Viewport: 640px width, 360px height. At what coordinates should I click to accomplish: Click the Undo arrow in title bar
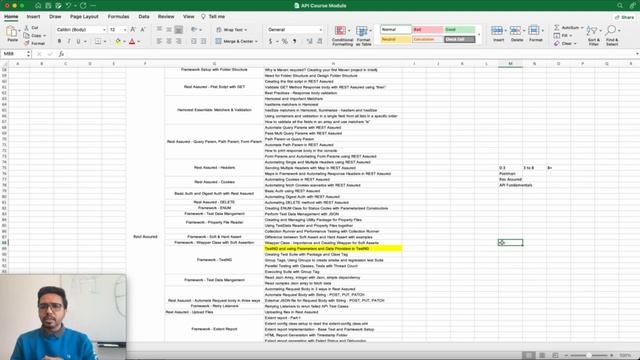(68, 6)
